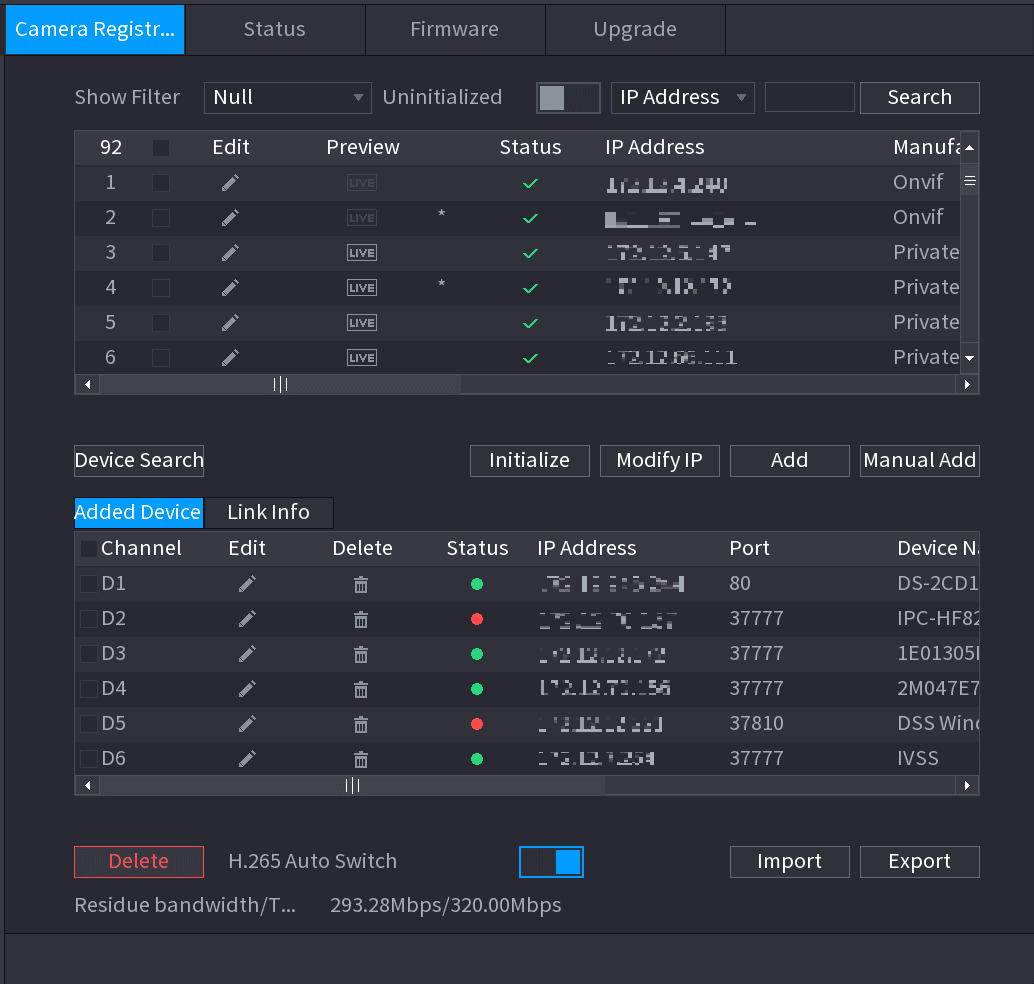Switch to the Camera Registration tab

pyautogui.click(x=95, y=30)
